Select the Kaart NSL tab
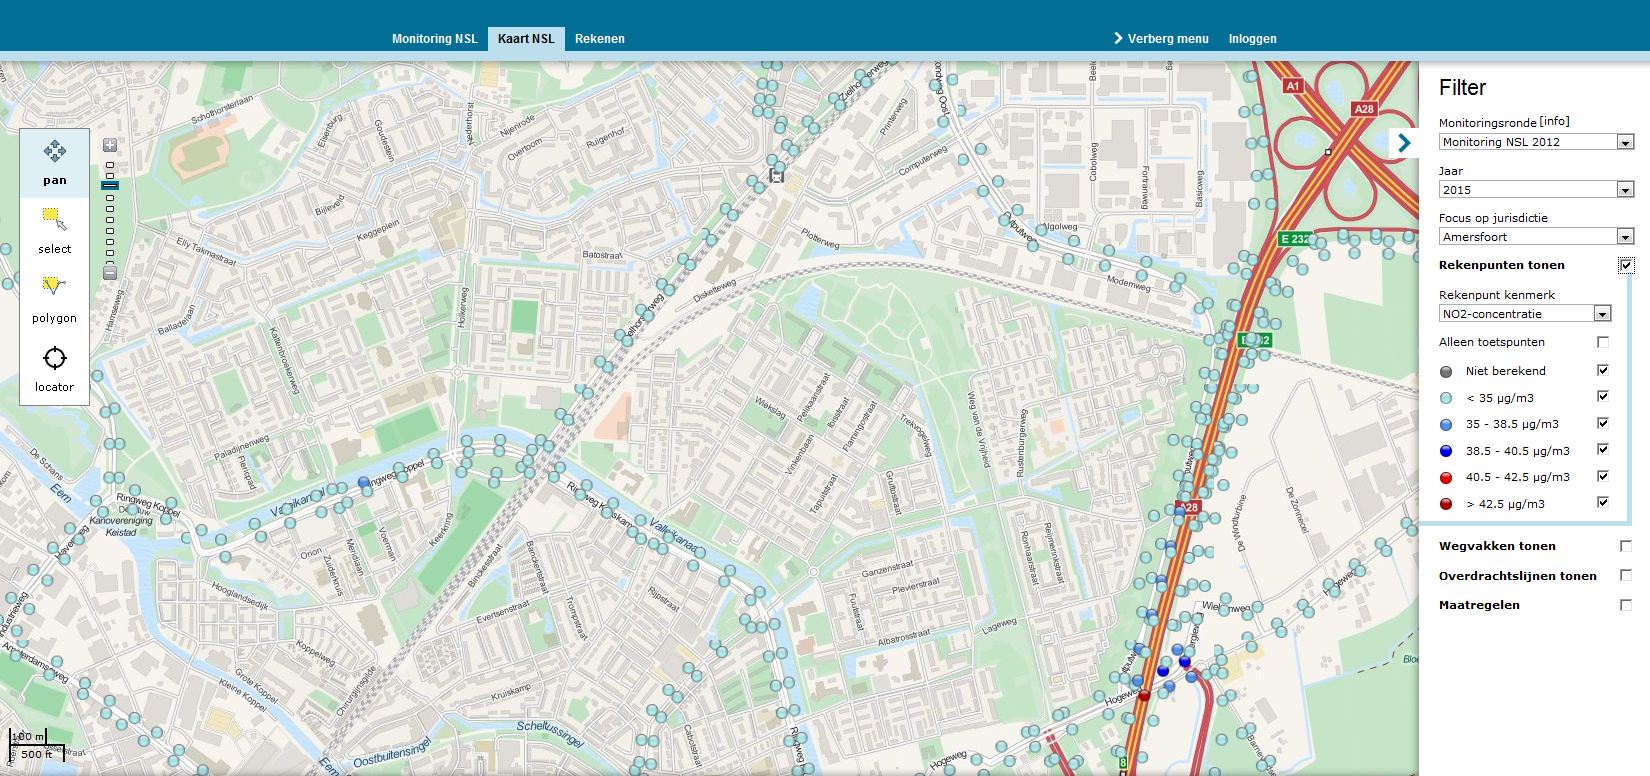The width and height of the screenshot is (1650, 776). point(526,39)
